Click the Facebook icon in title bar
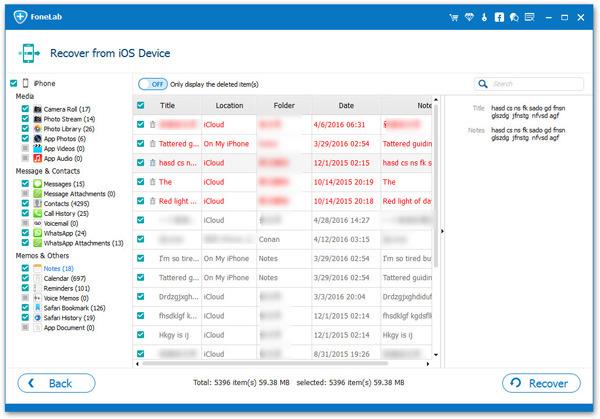 point(499,17)
